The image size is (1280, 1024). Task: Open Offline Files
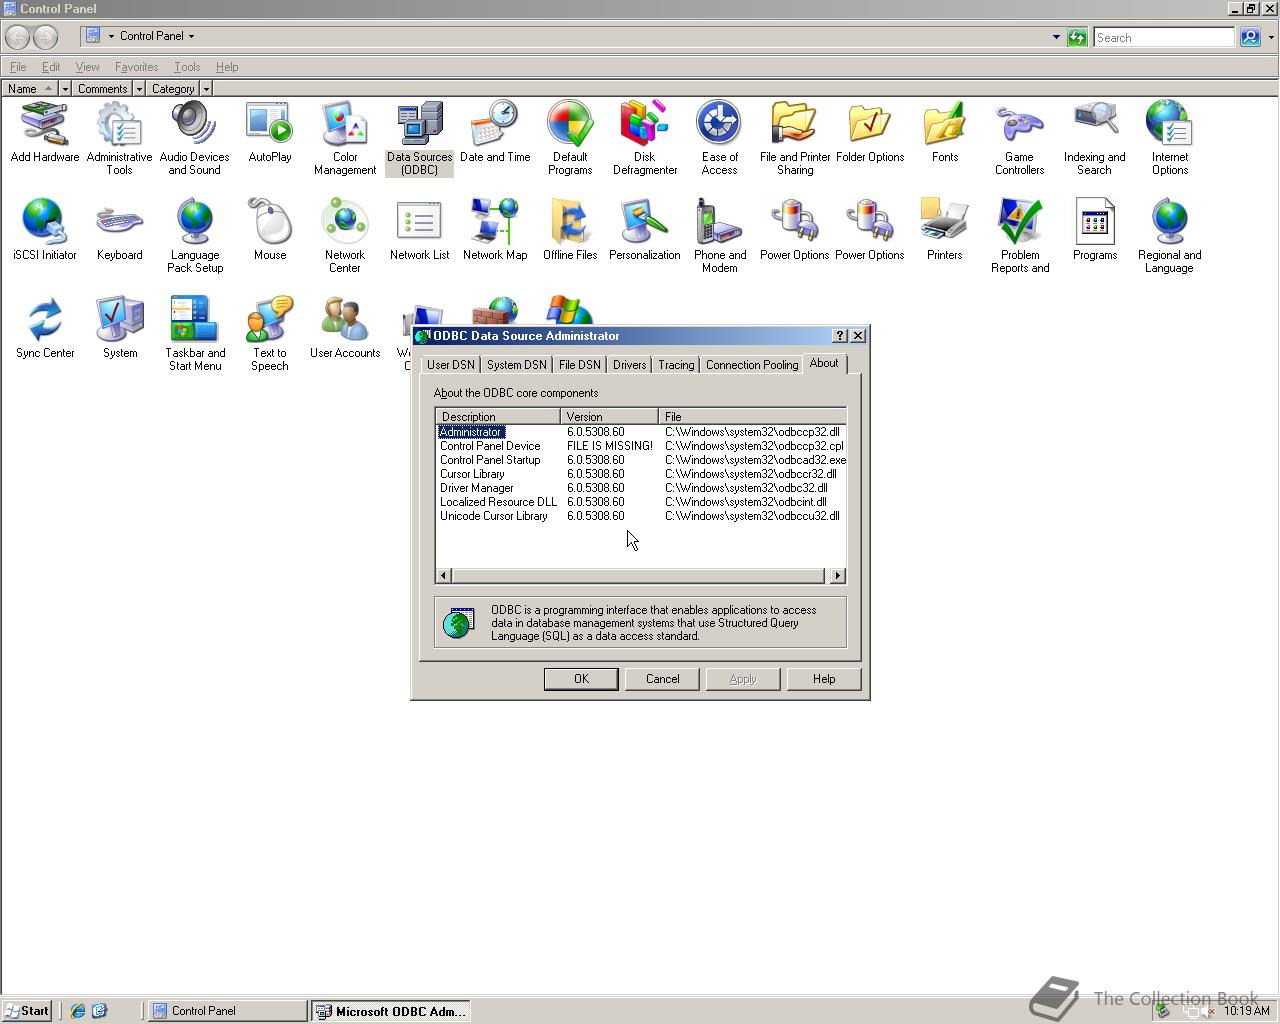tap(570, 230)
